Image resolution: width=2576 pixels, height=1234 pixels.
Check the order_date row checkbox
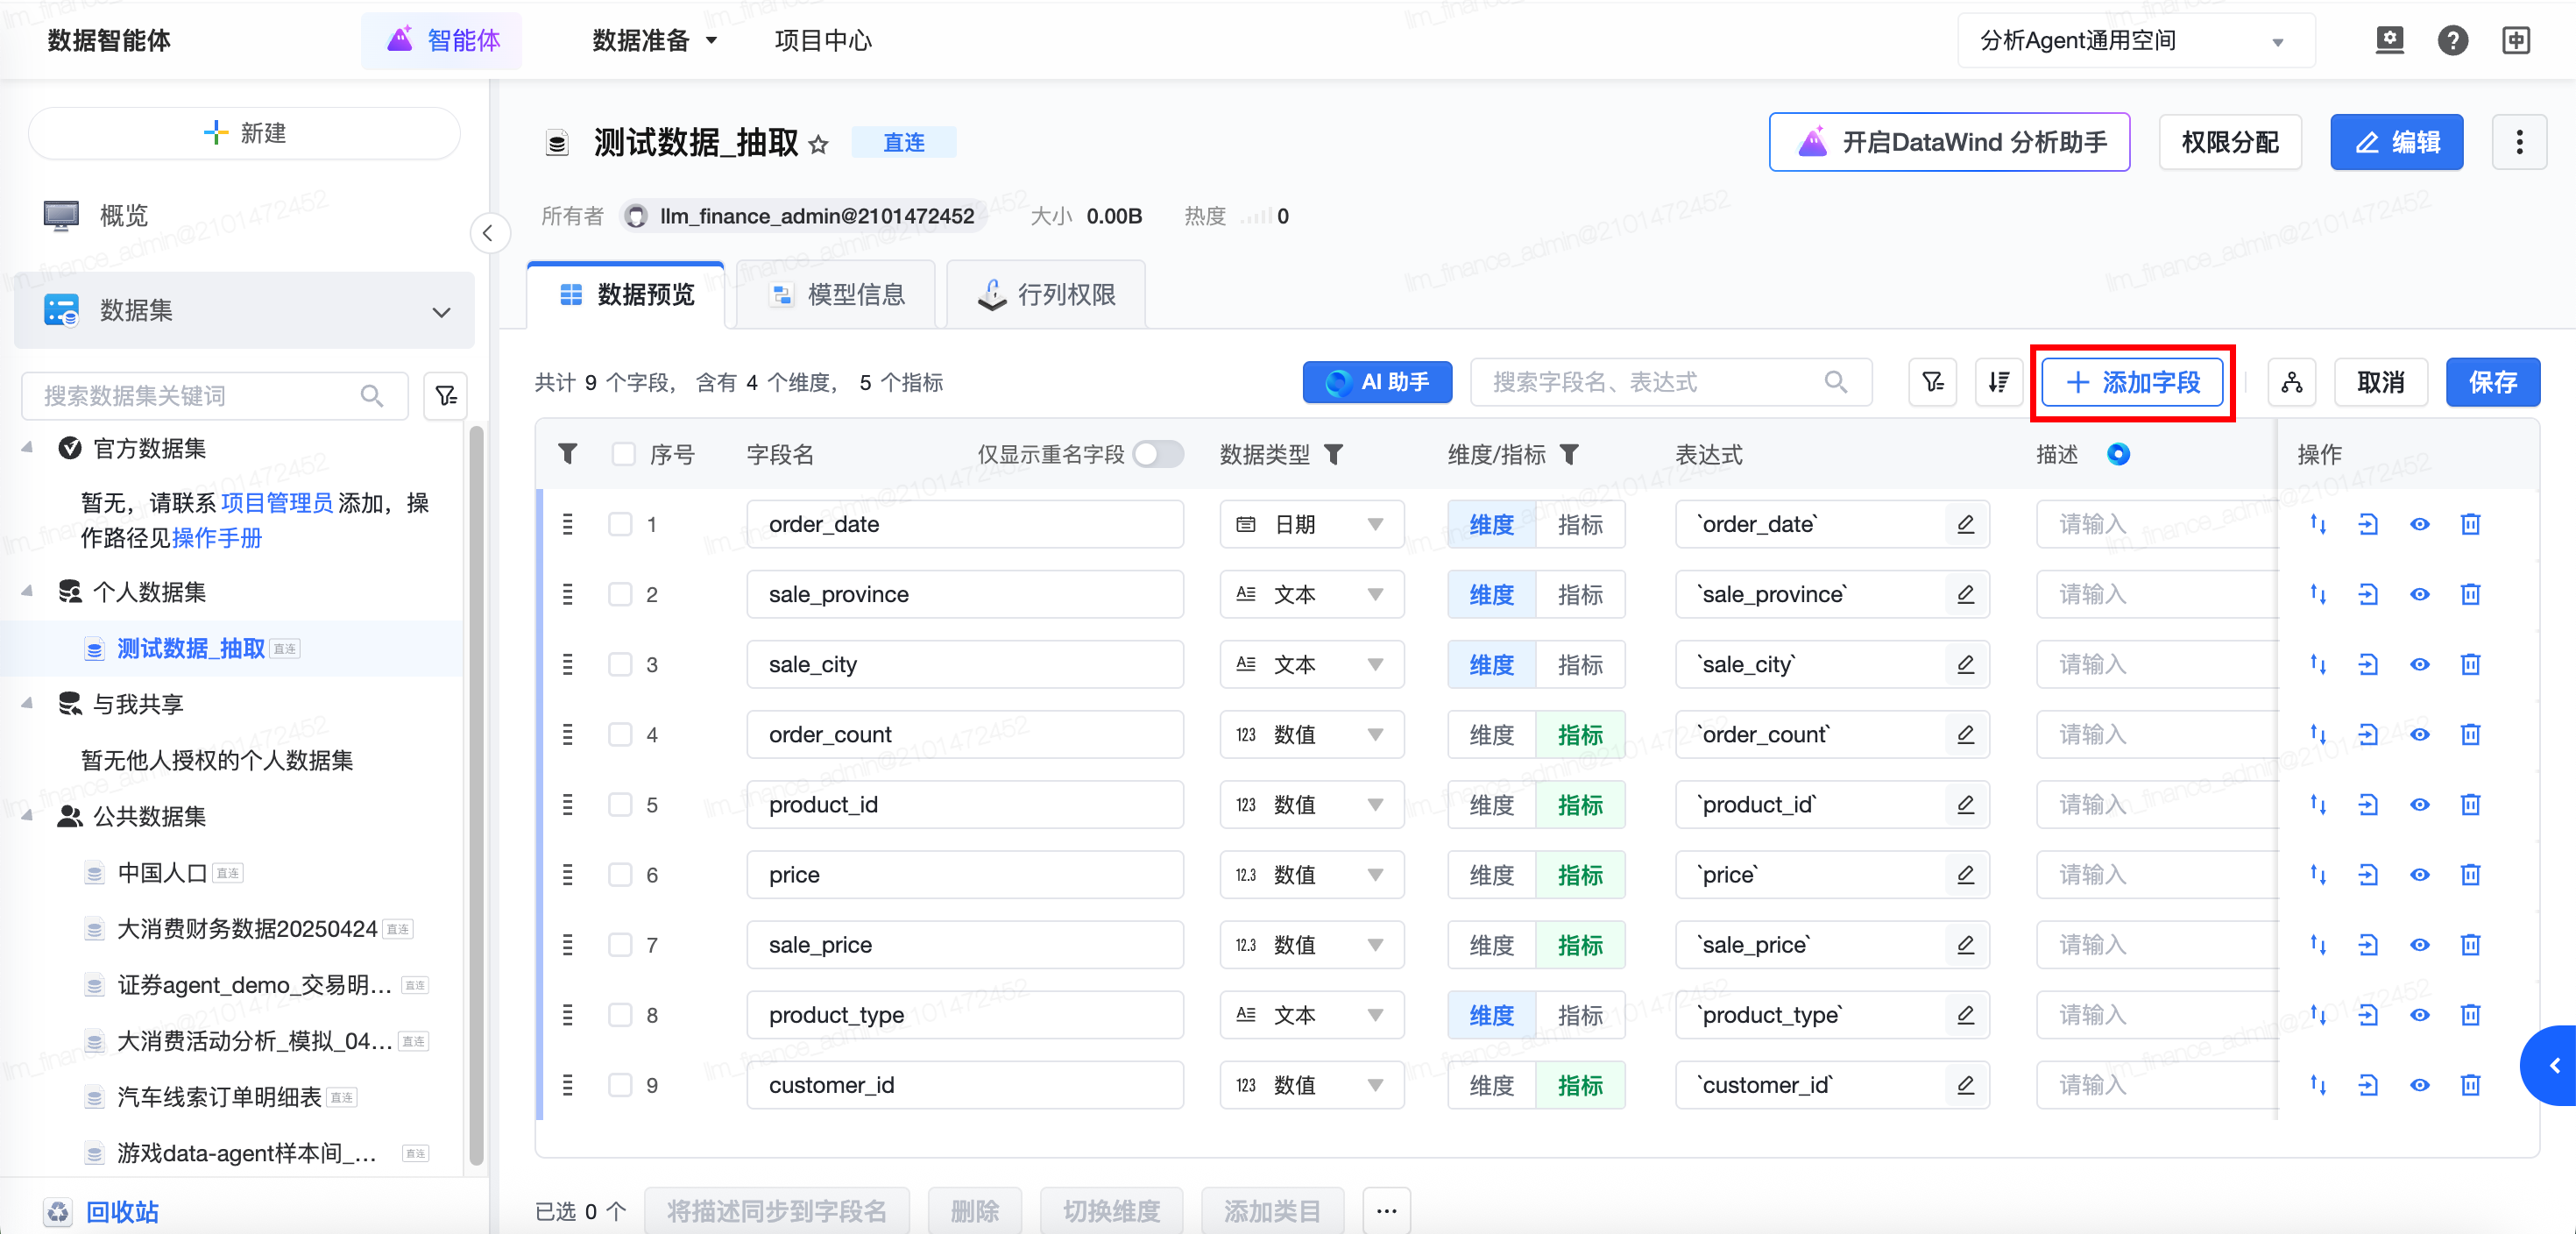620,524
